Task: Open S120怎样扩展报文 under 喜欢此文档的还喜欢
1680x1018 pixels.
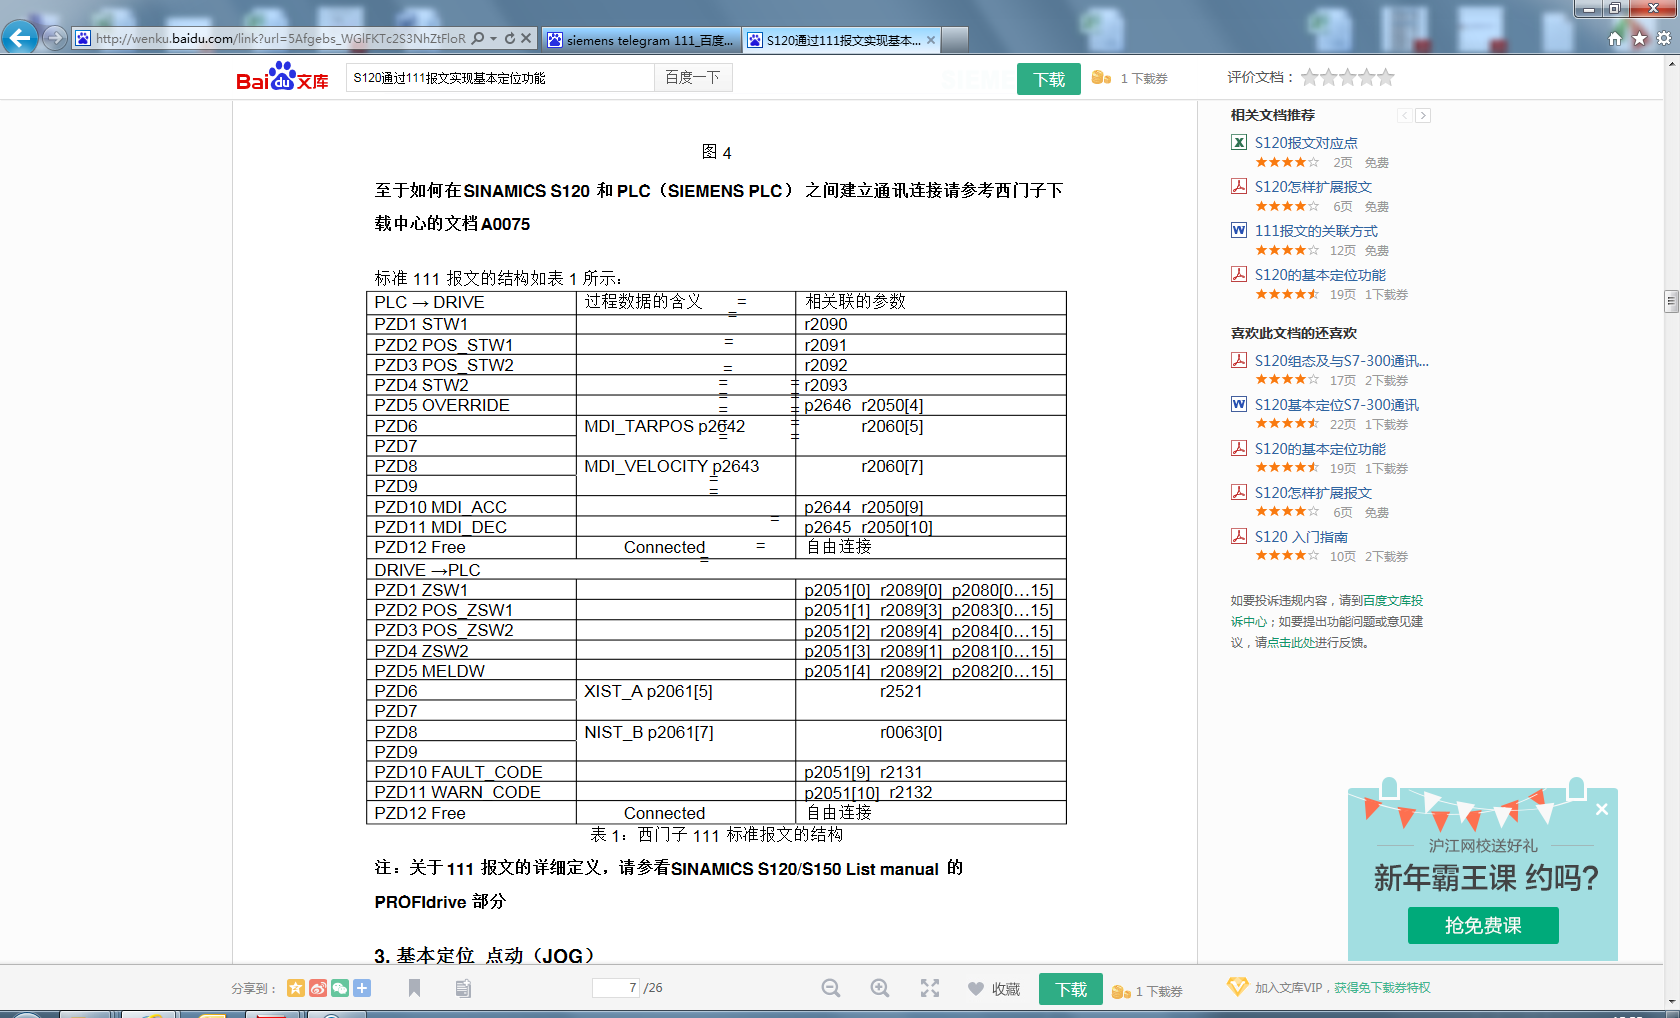Action: 1313,493
